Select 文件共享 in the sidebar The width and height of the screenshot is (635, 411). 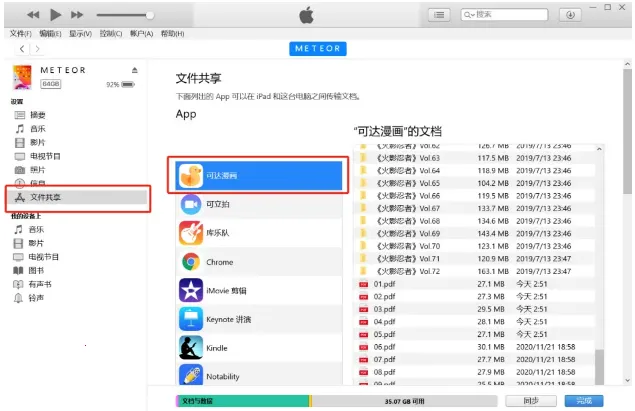click(x=45, y=198)
